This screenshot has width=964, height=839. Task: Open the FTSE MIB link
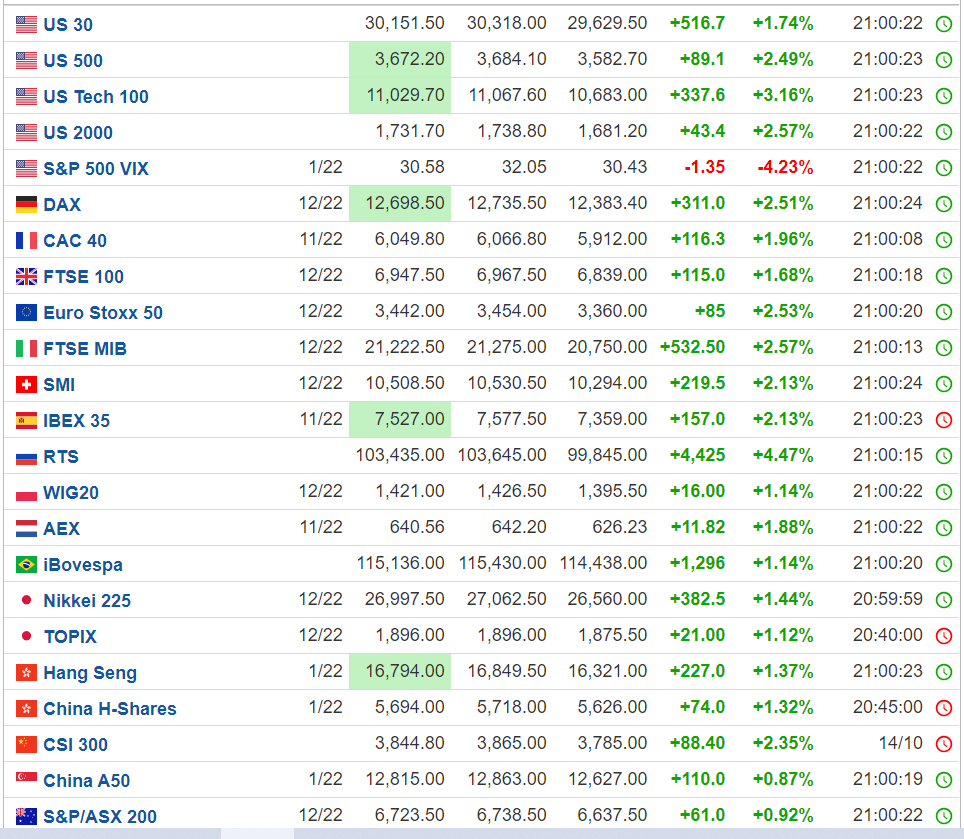click(85, 349)
